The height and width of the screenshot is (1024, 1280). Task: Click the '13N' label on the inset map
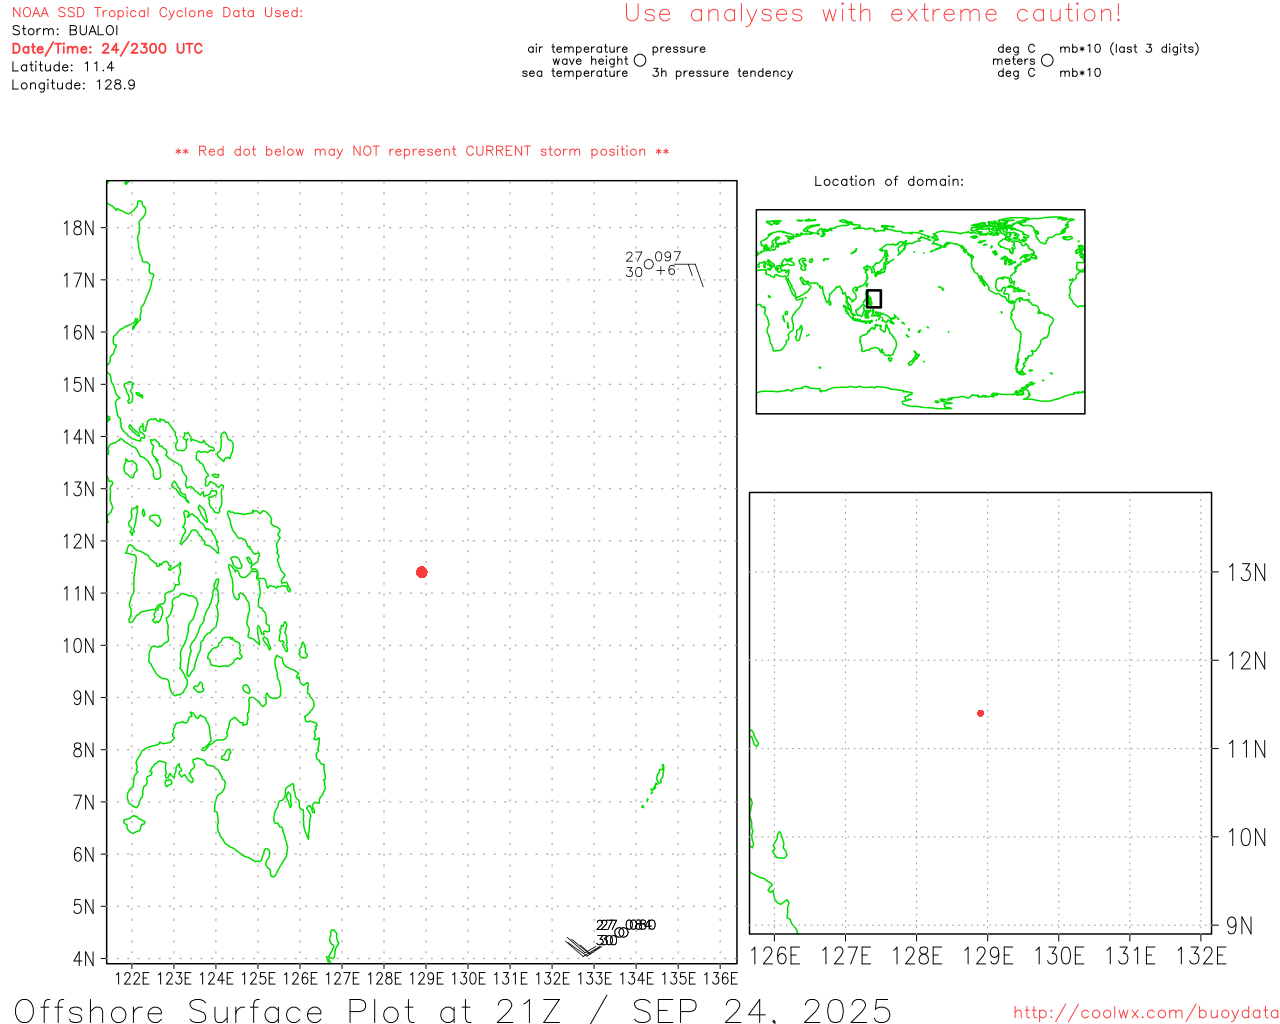click(x=1247, y=573)
